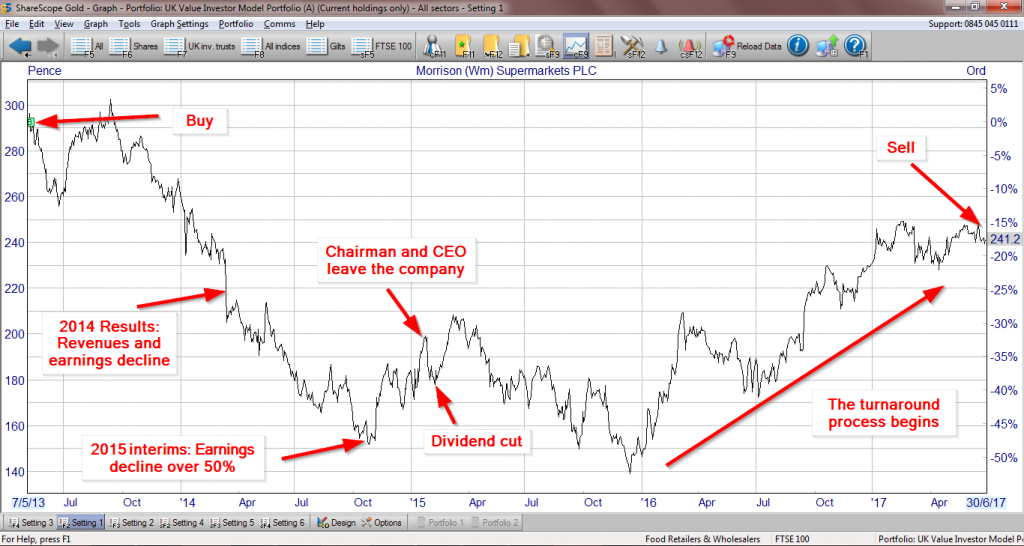Open the File menu
The image size is (1024, 546).
coord(12,24)
